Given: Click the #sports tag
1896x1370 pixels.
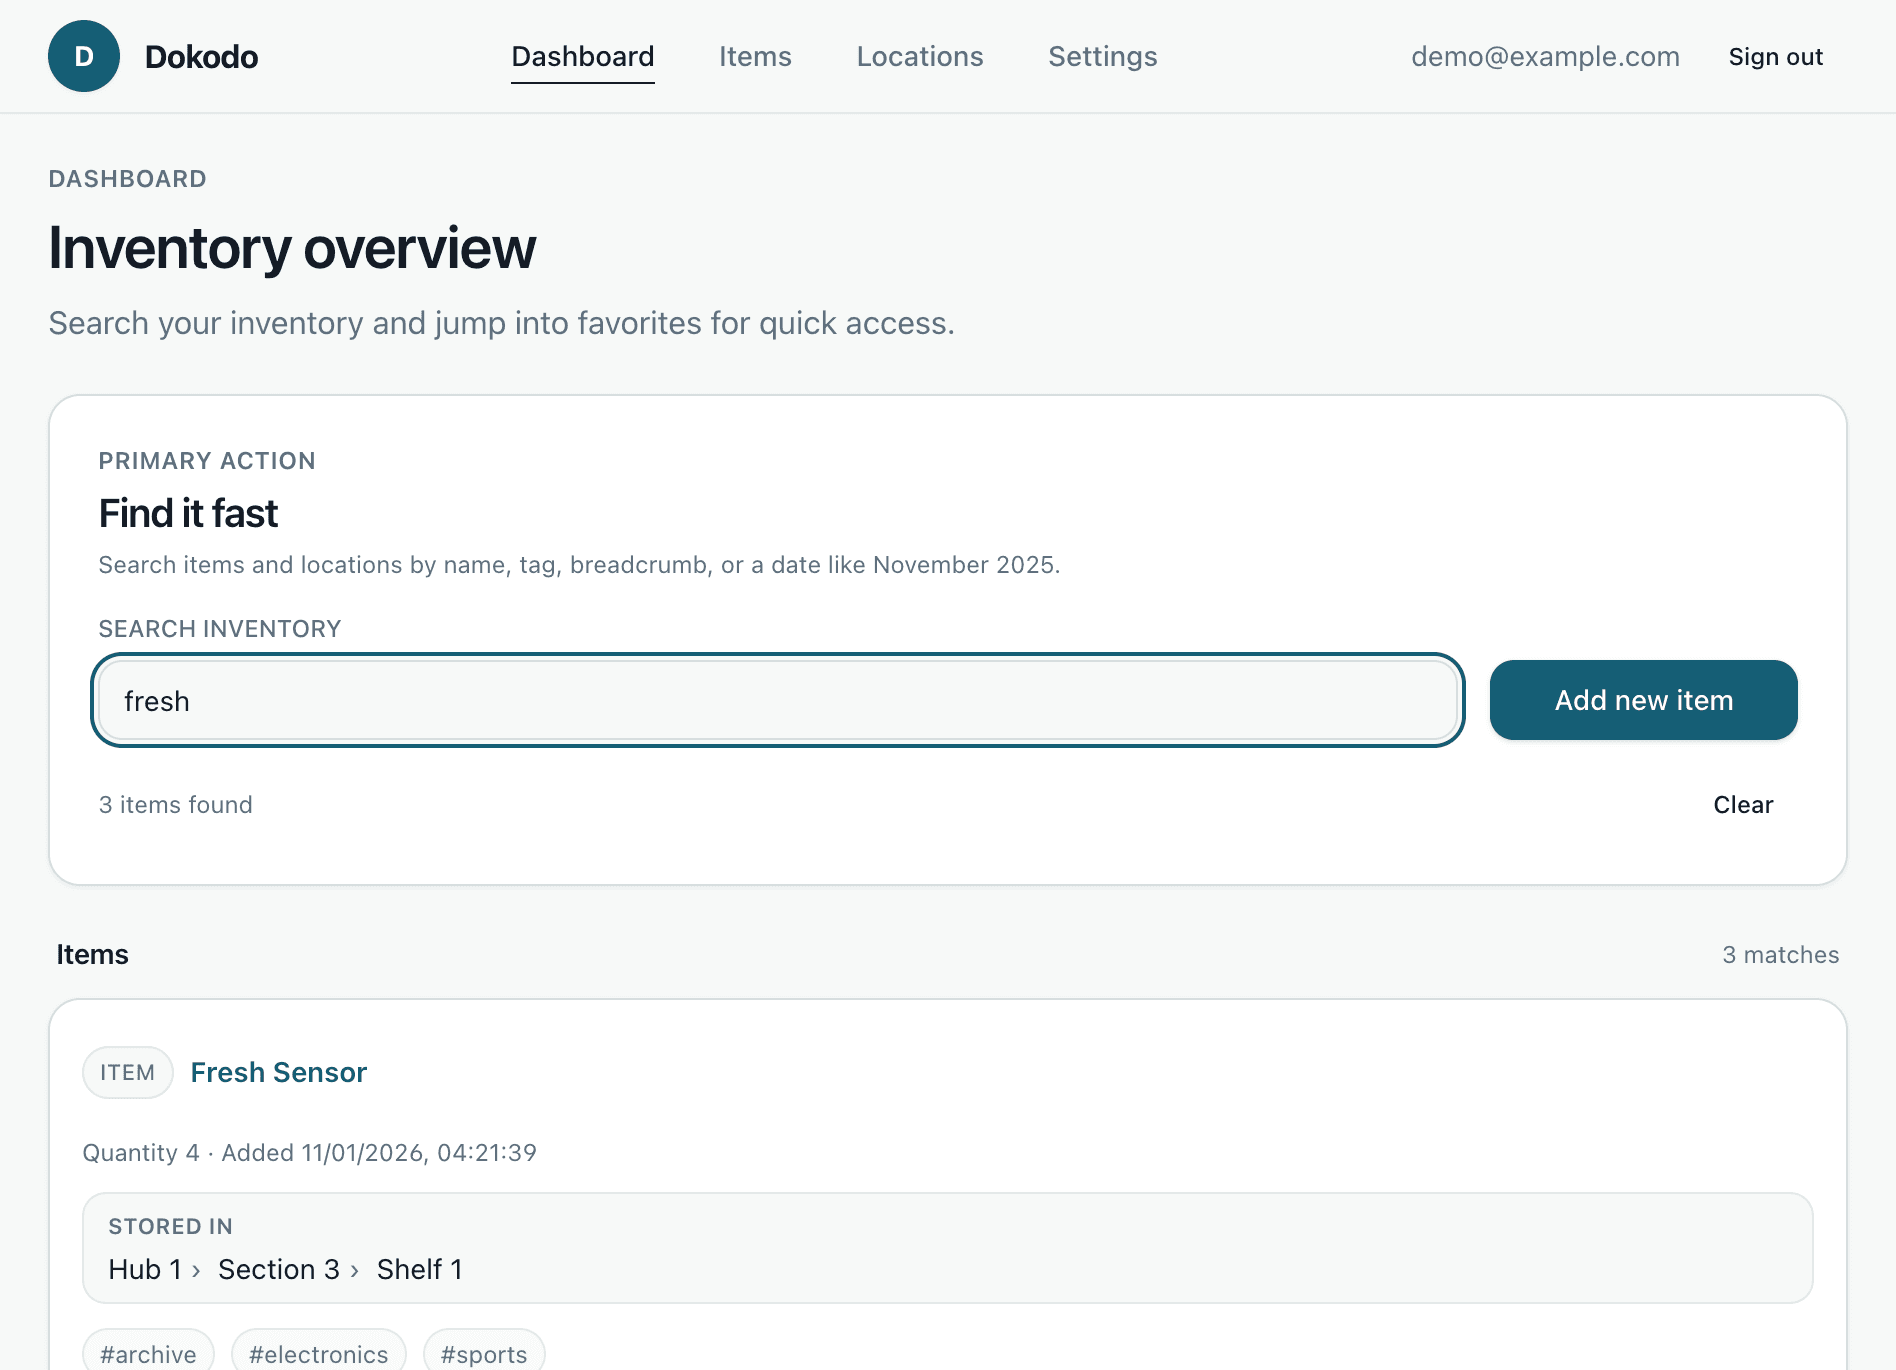Looking at the screenshot, I should (484, 1354).
